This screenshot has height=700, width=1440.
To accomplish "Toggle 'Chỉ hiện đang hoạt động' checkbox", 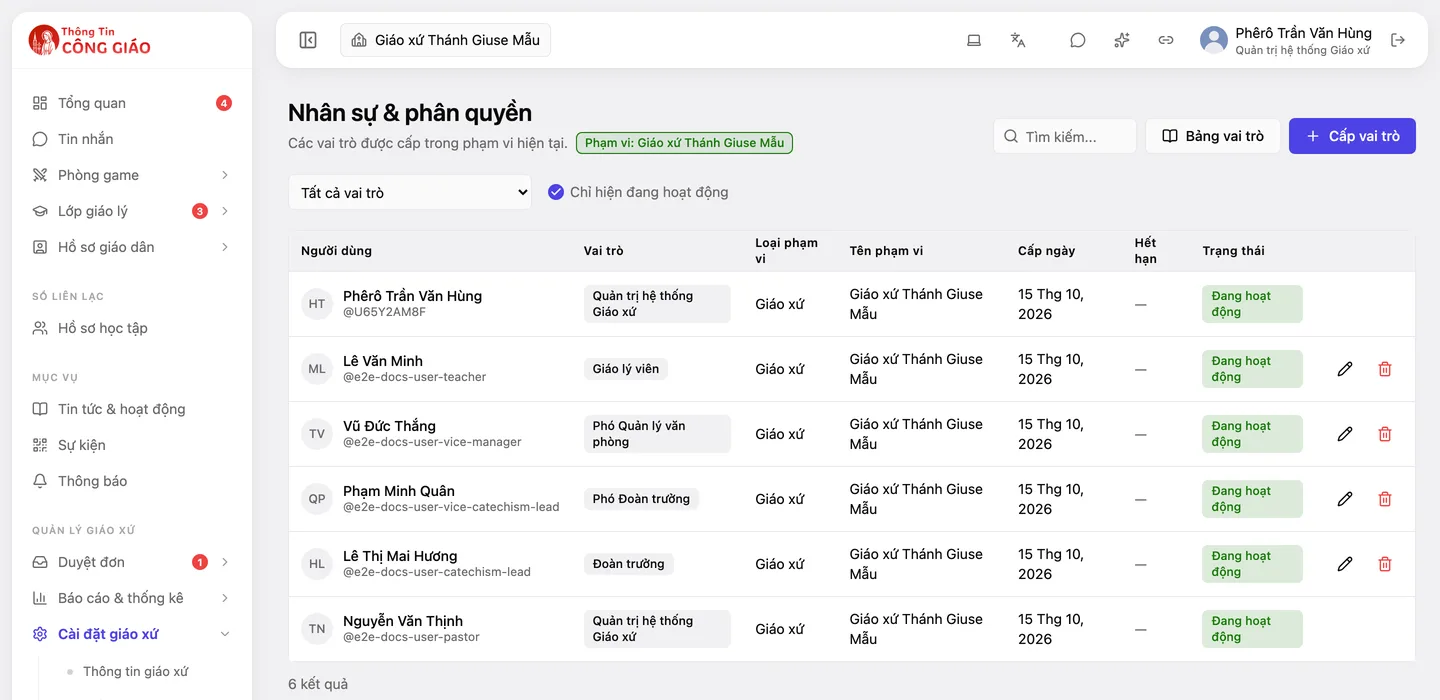I will coord(556,192).
